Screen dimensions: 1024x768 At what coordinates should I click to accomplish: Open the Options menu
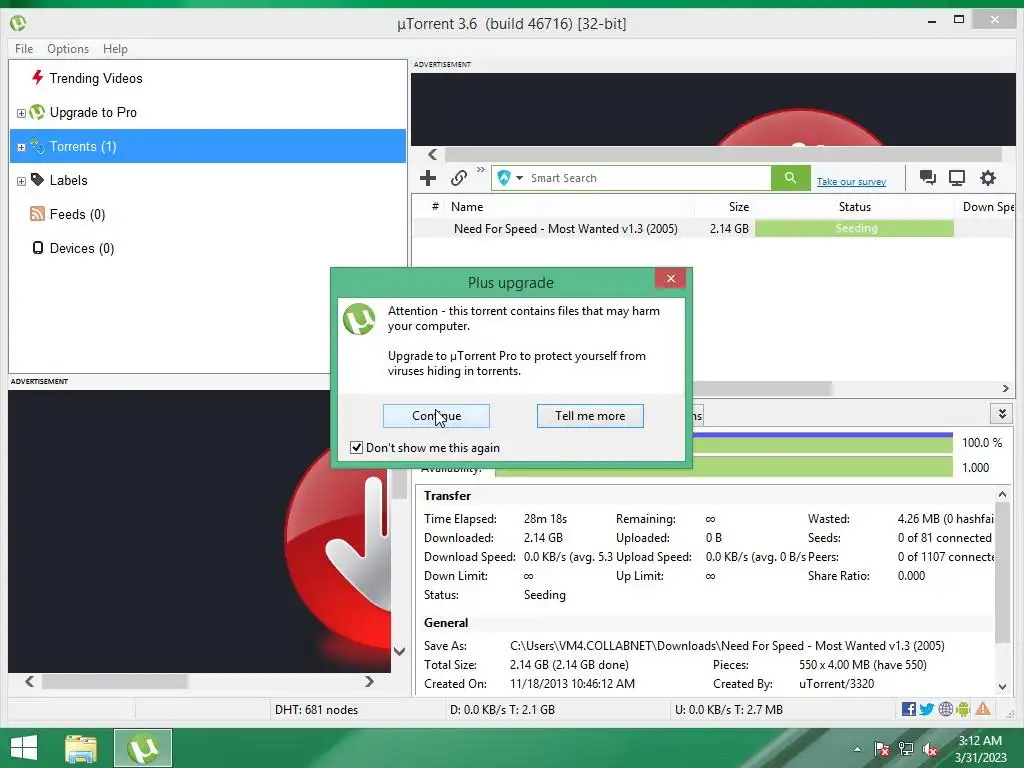tap(68, 49)
